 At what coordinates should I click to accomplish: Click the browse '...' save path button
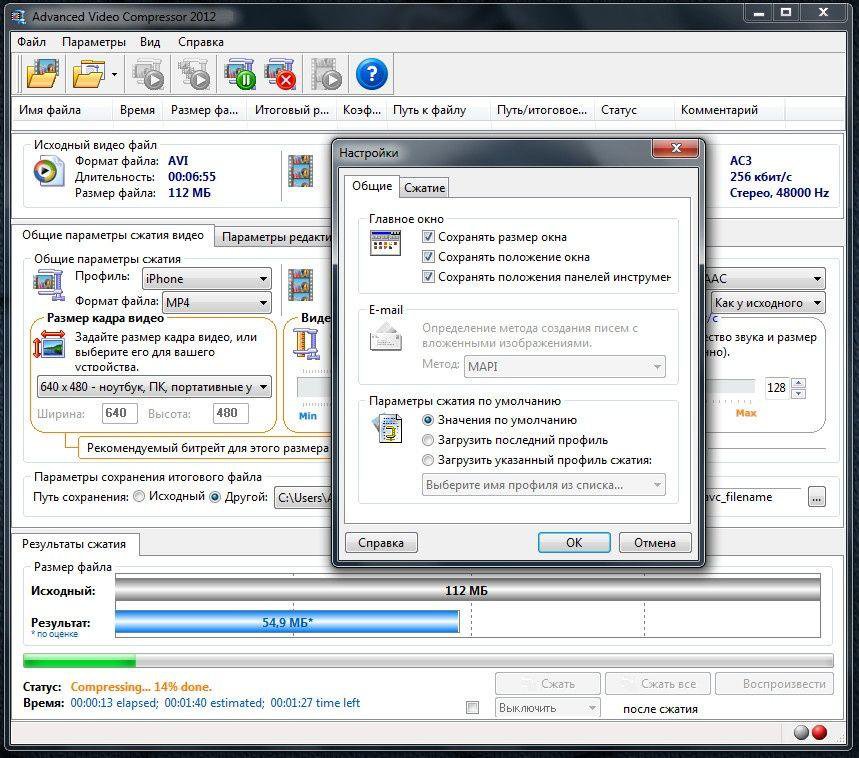point(817,497)
